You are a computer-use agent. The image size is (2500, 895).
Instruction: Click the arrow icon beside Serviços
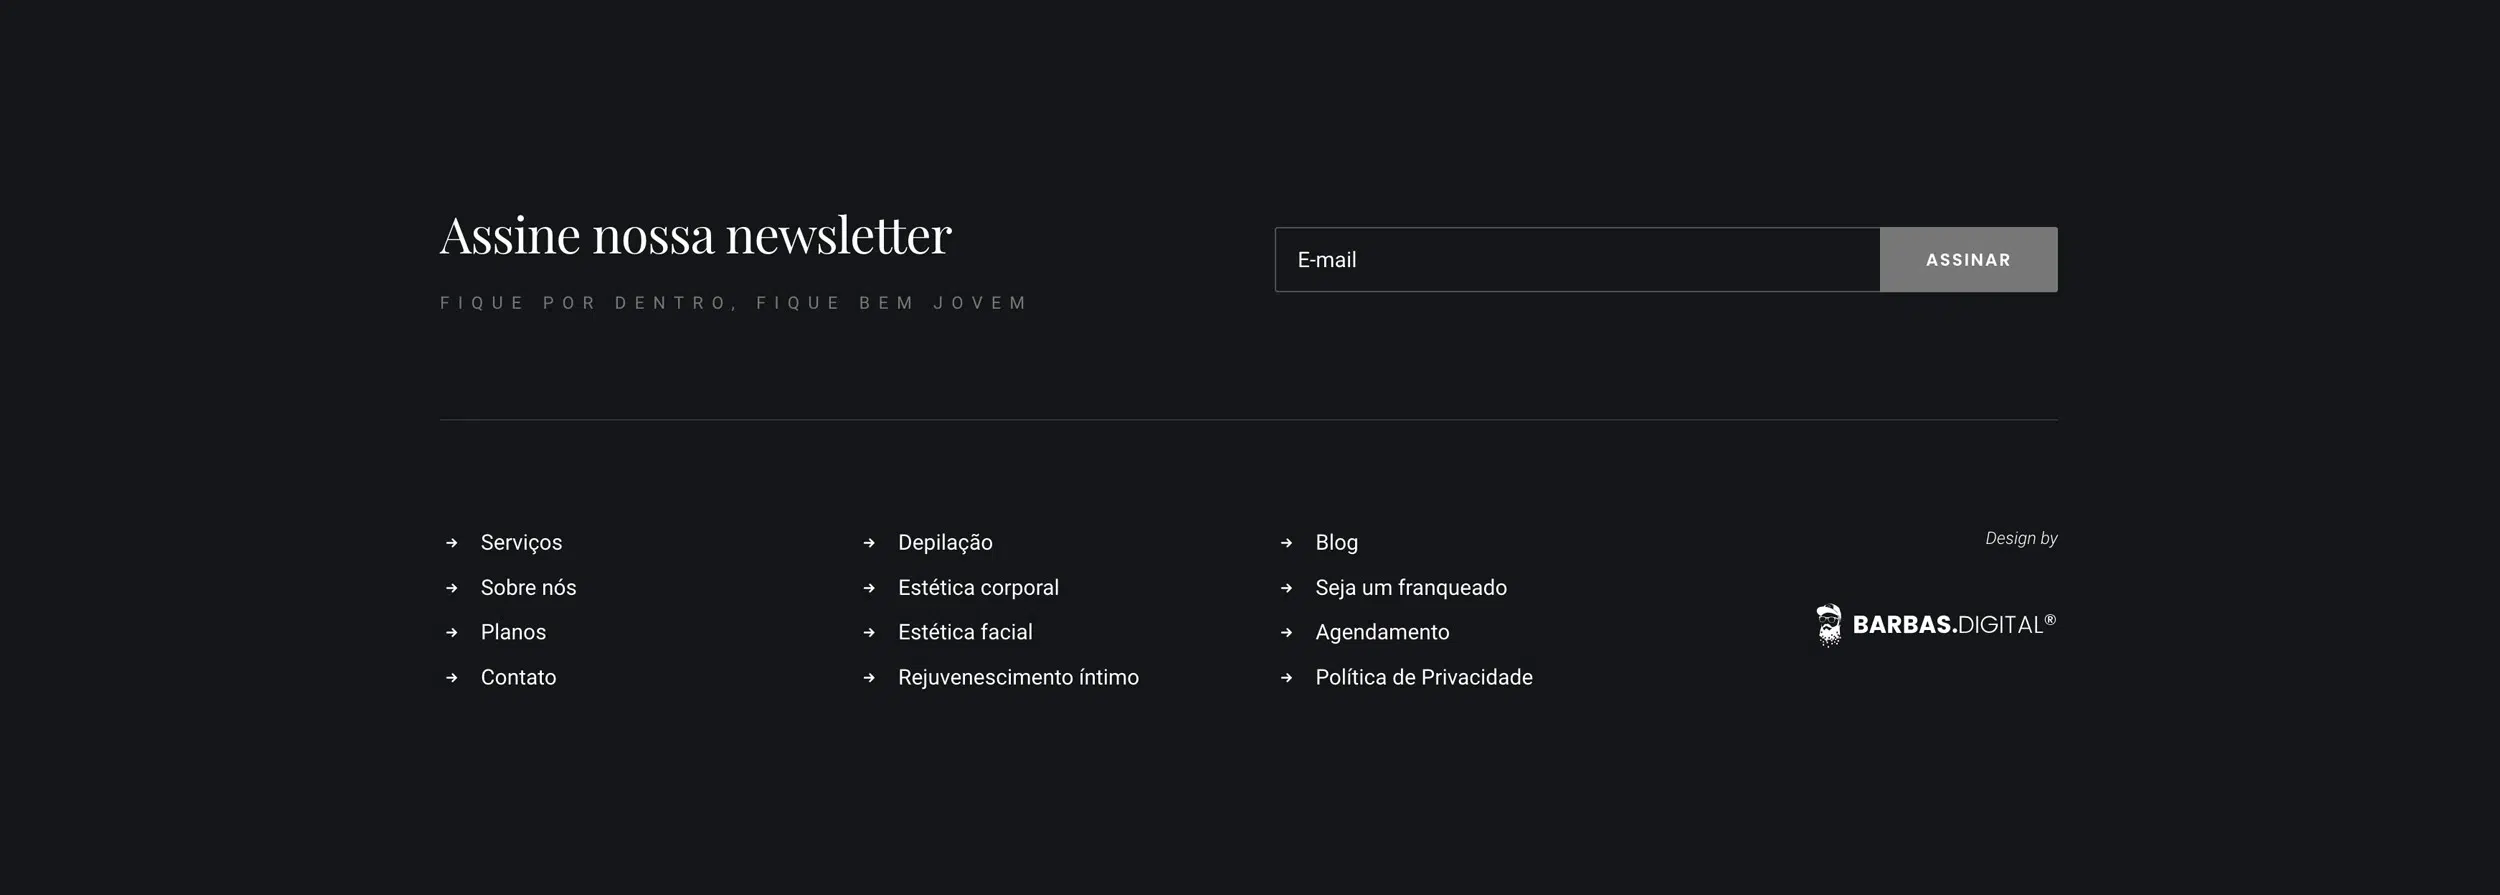pyautogui.click(x=452, y=543)
